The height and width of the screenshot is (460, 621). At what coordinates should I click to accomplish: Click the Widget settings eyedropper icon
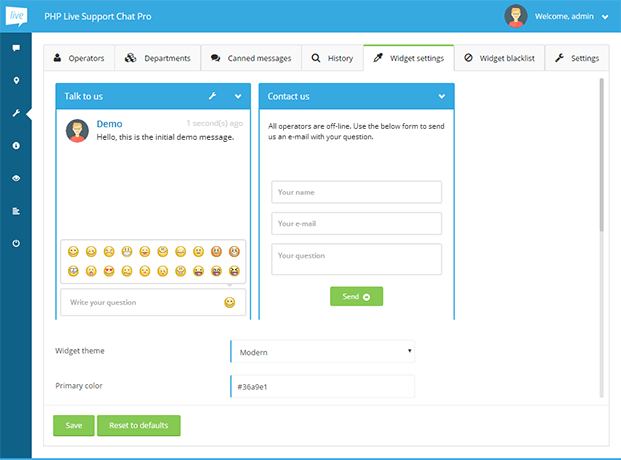378,58
